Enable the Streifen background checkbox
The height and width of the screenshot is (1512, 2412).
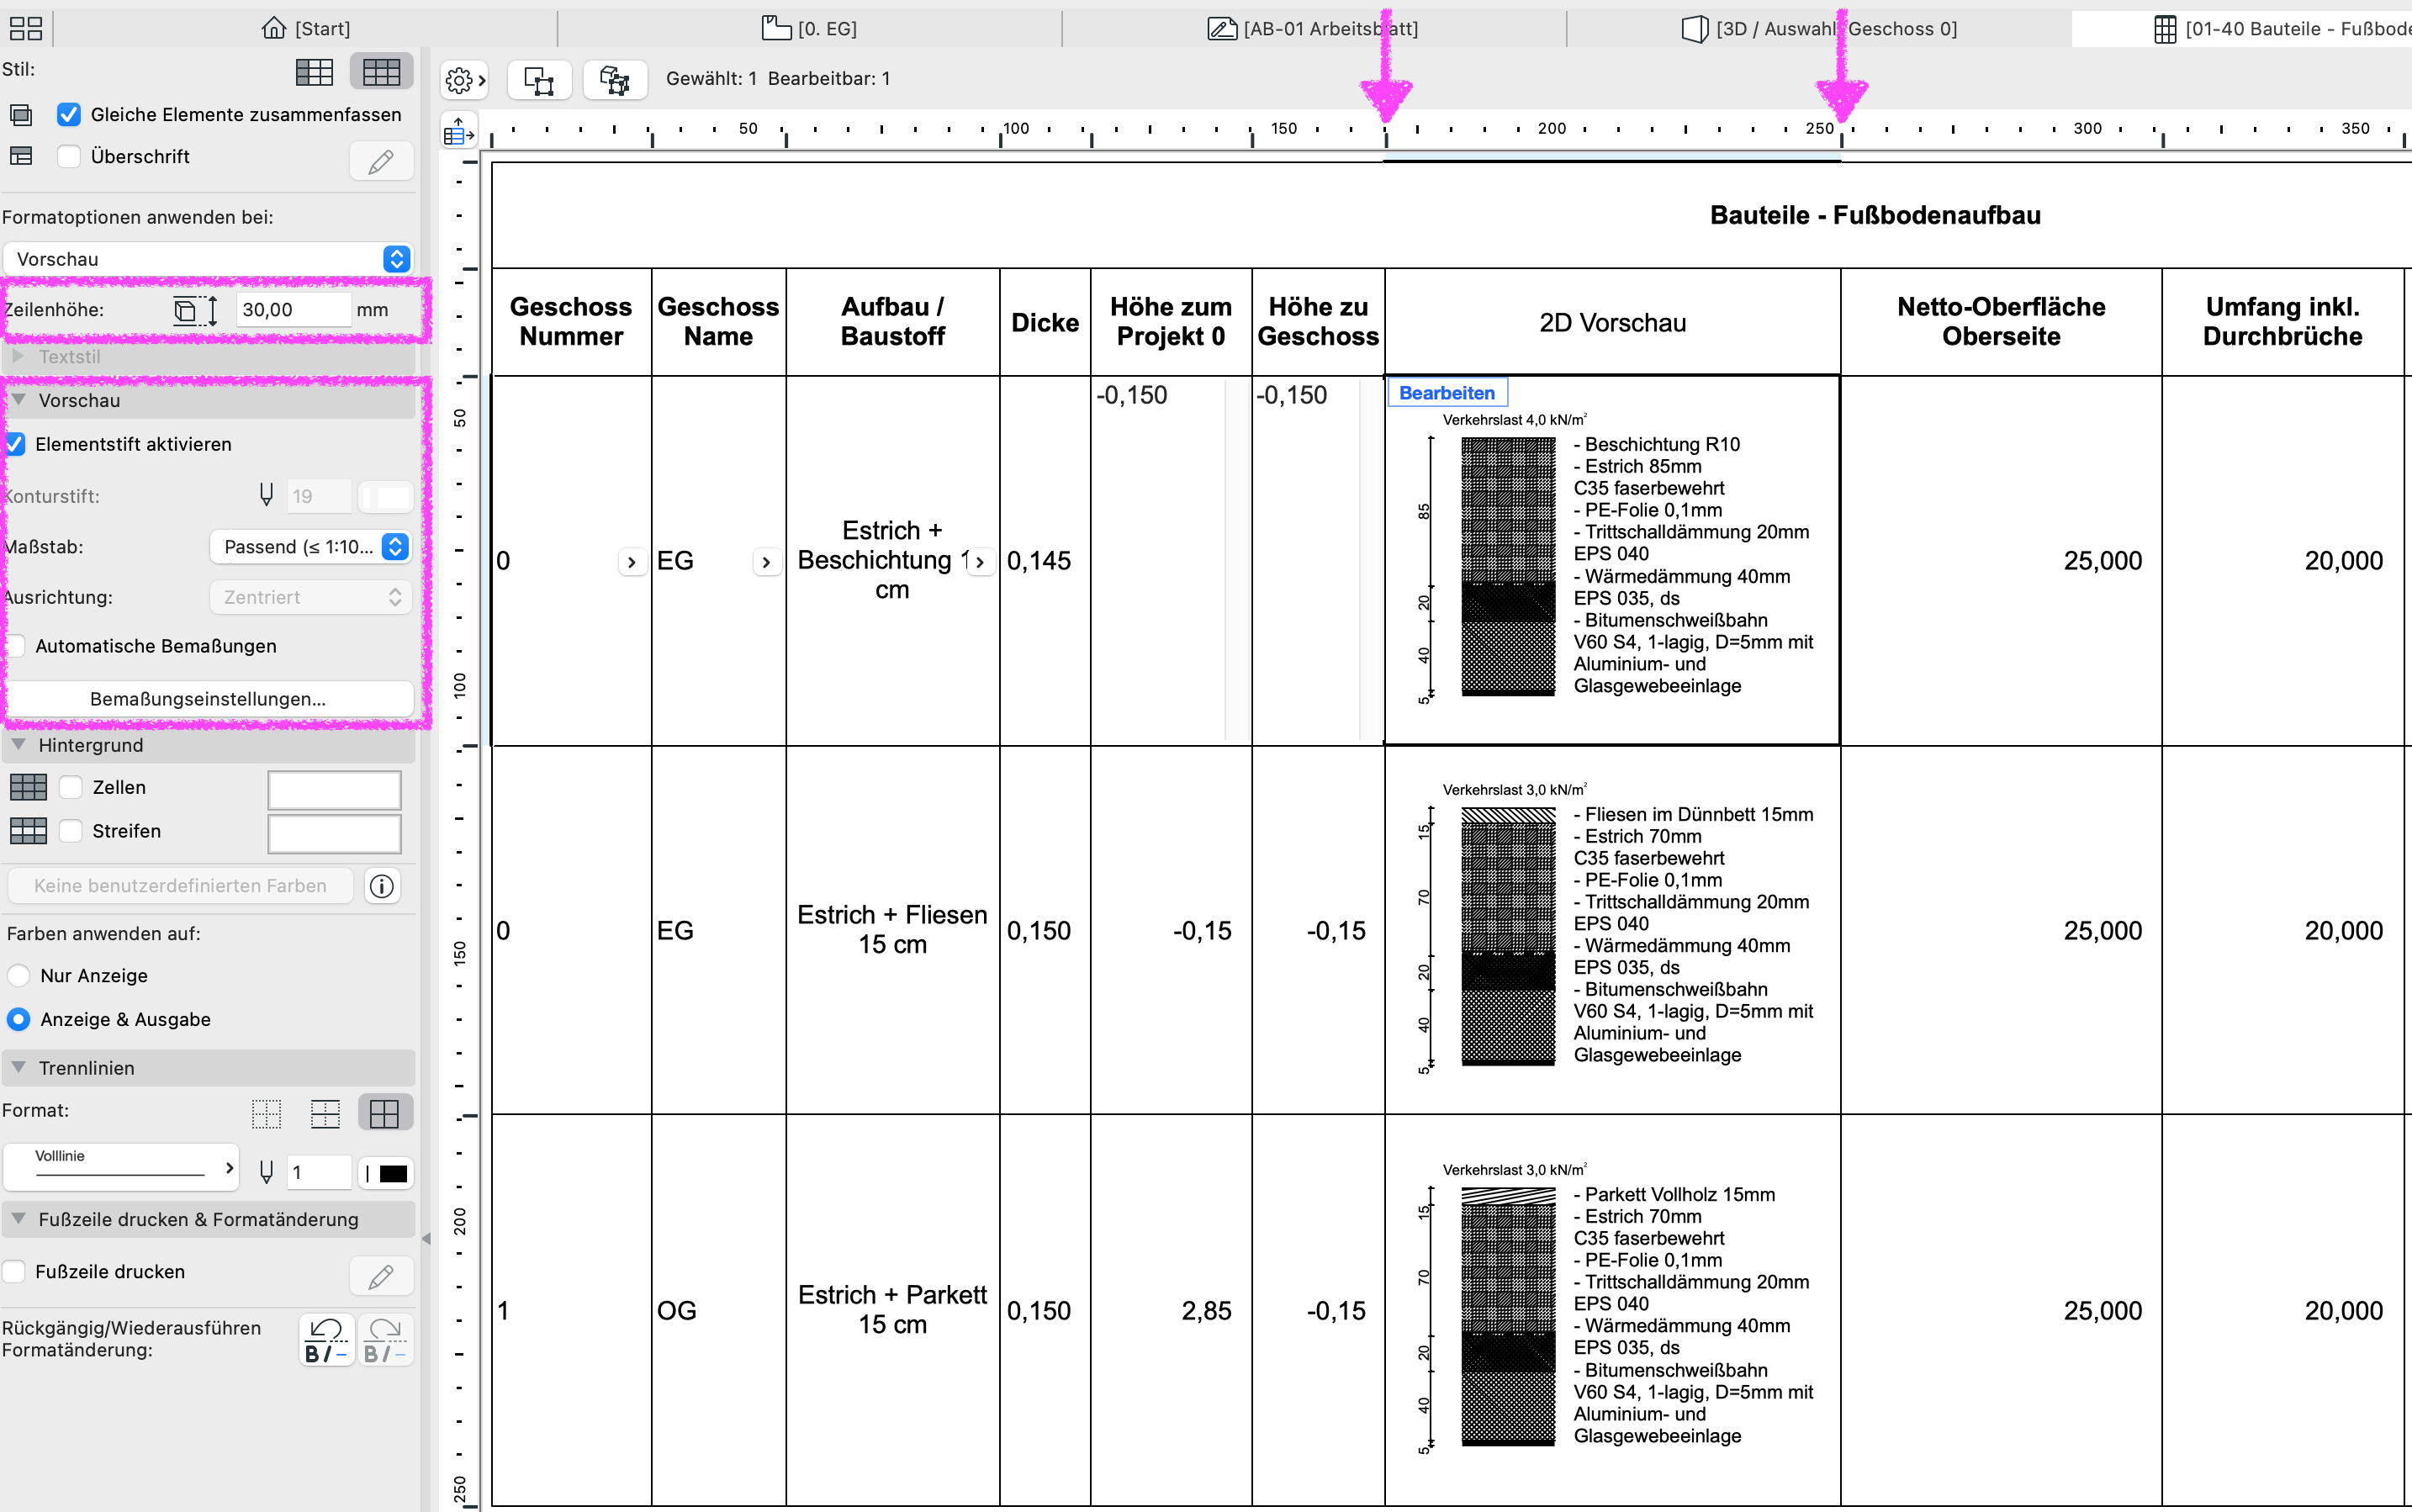tap(70, 830)
